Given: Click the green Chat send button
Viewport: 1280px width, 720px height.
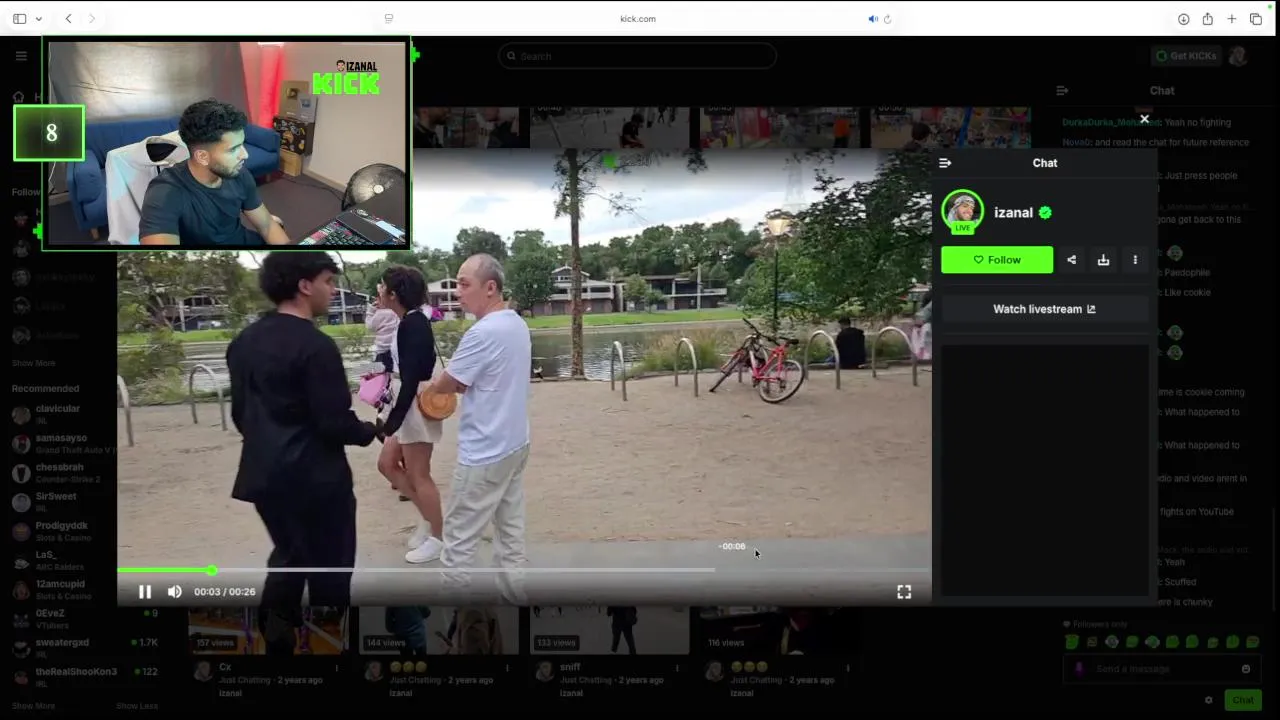Looking at the screenshot, I should [x=1243, y=700].
